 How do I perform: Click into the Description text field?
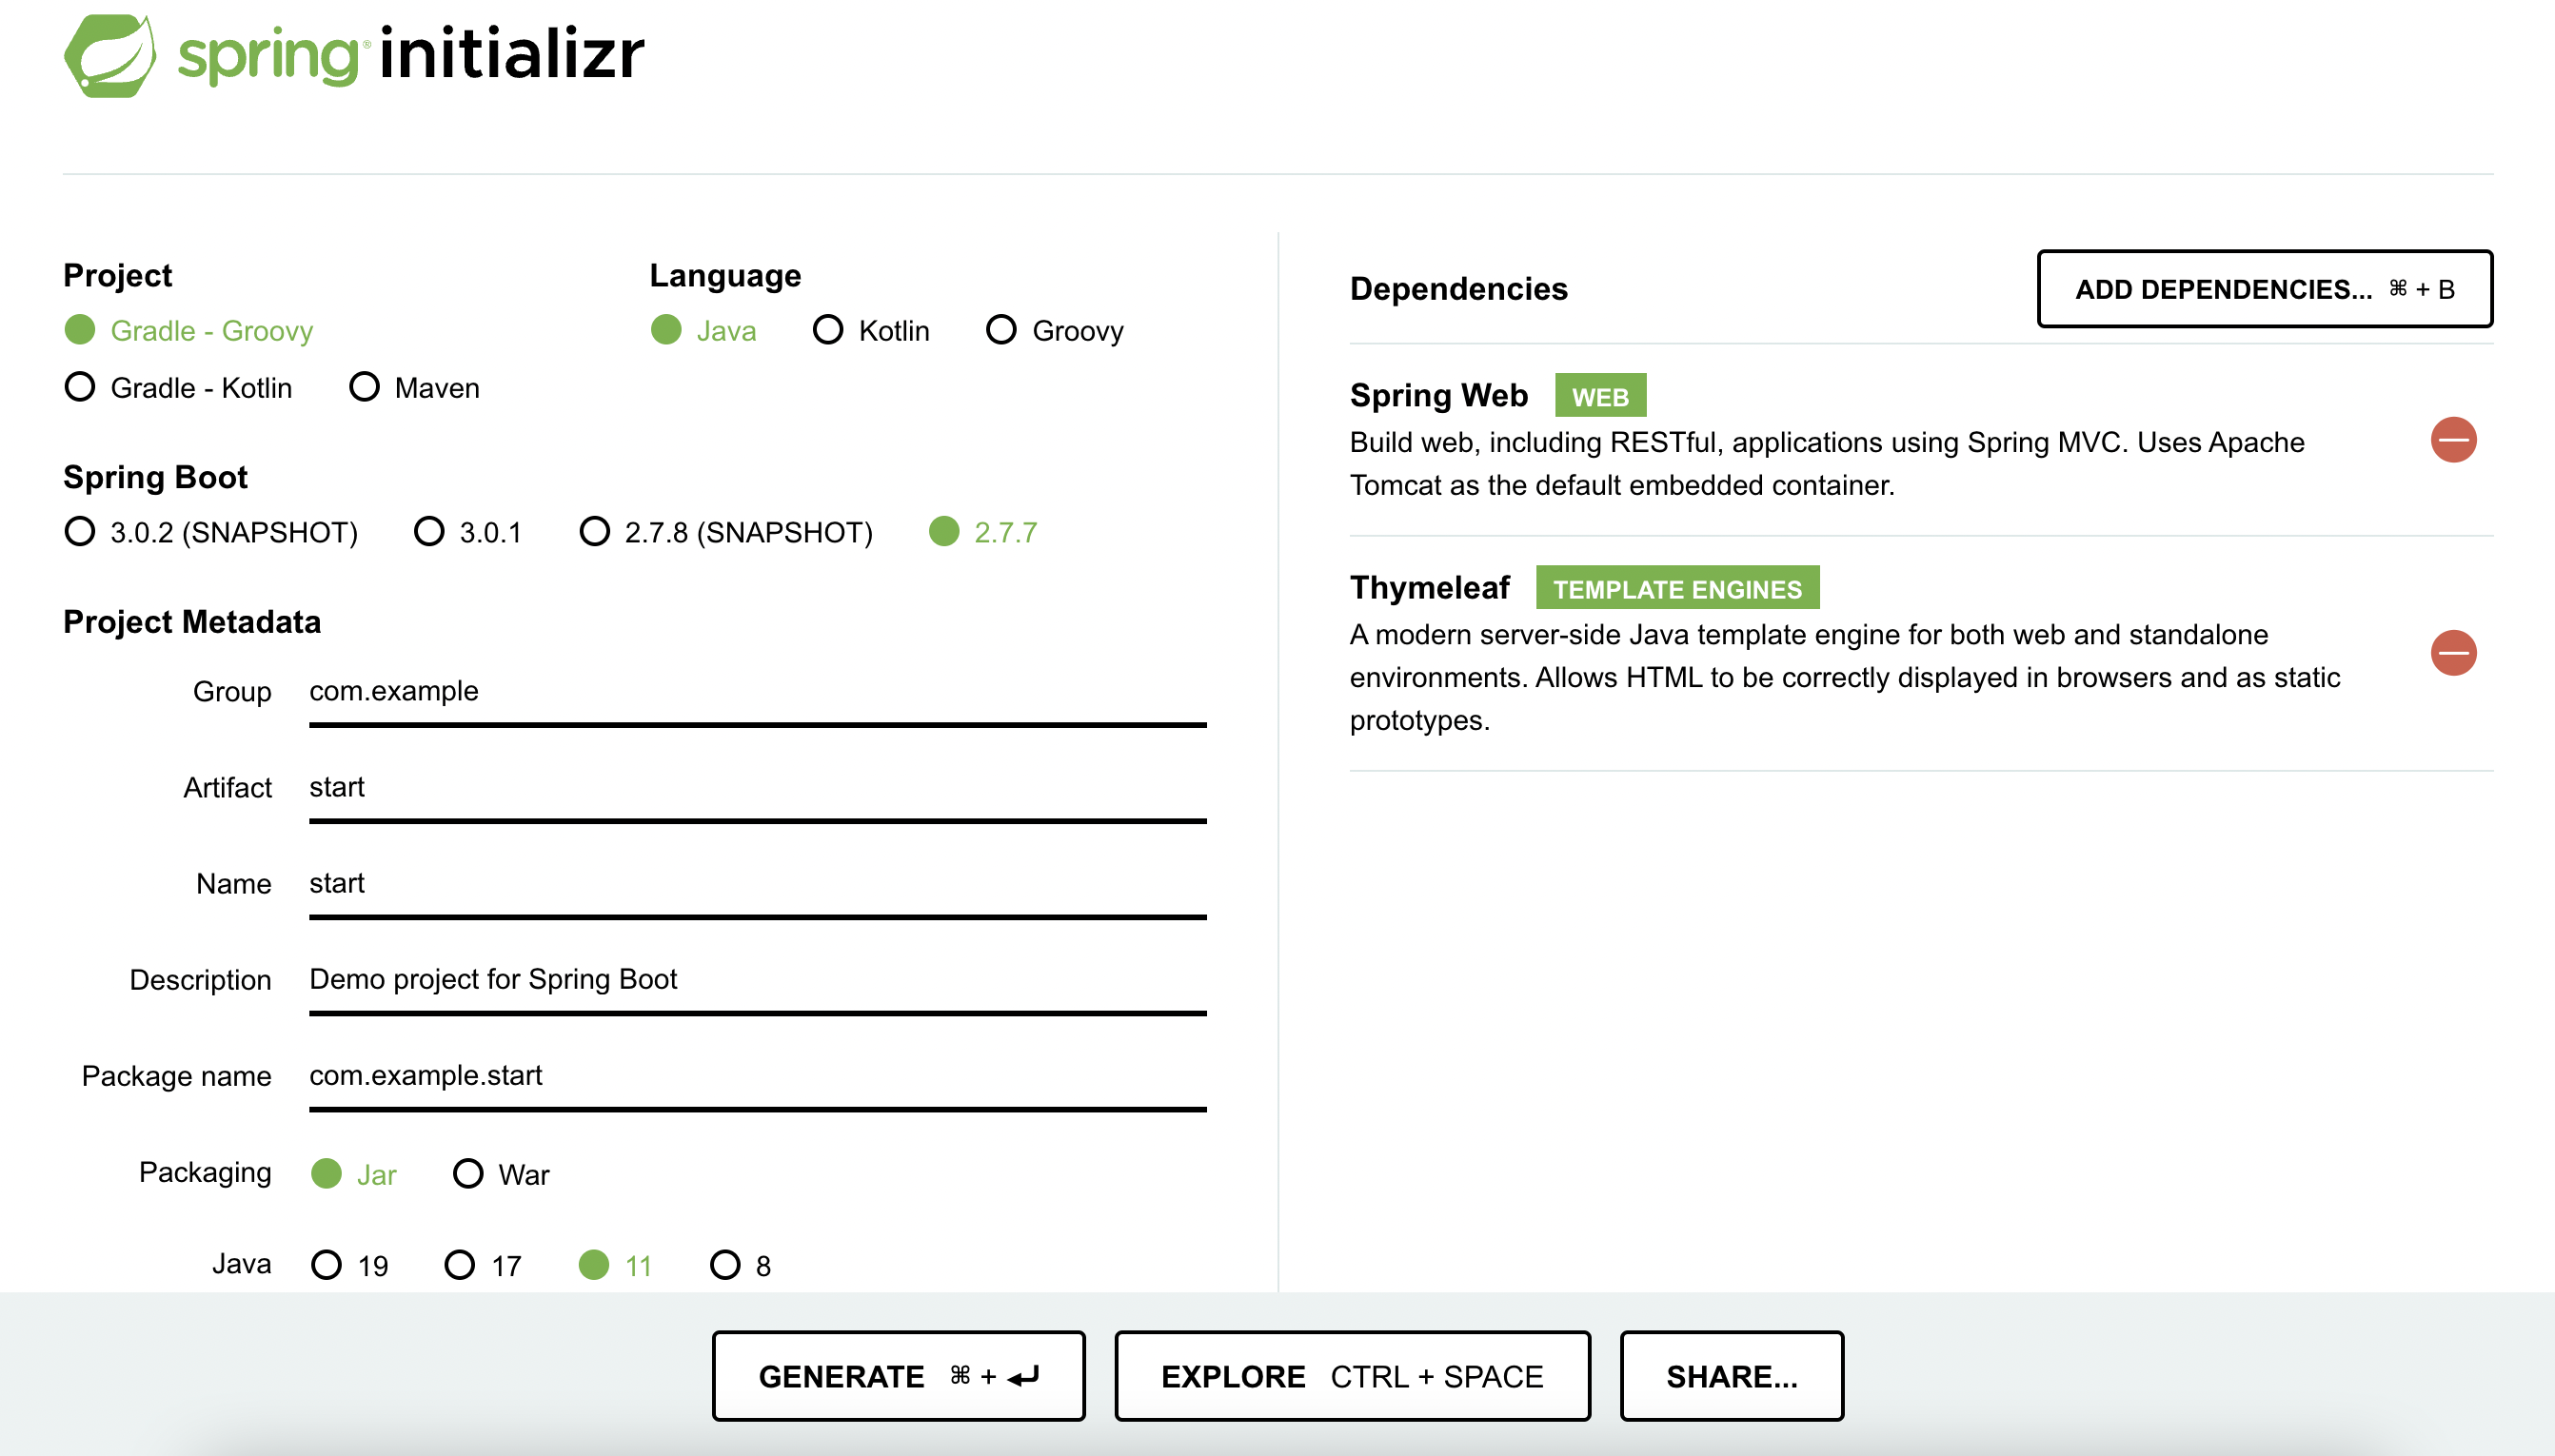point(757,981)
